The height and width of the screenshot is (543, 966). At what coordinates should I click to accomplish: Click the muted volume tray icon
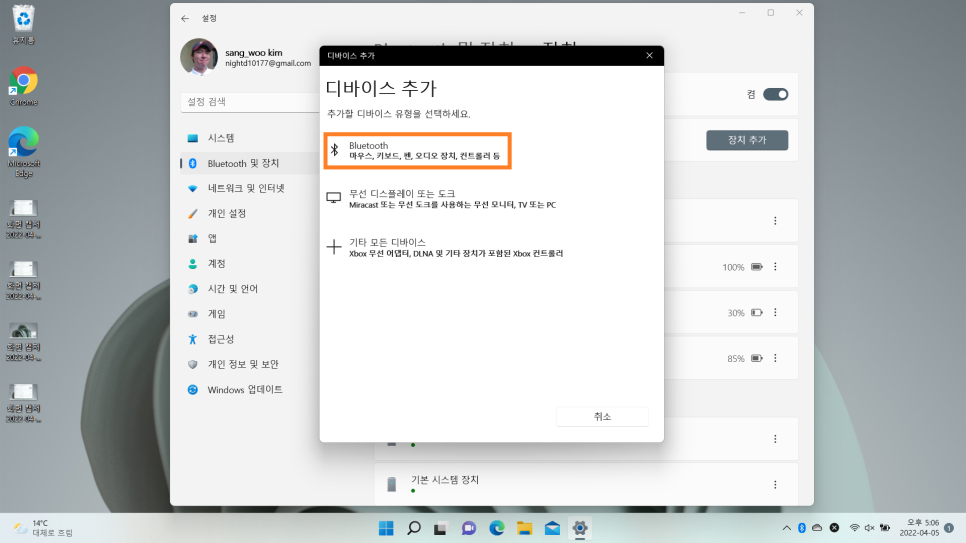coord(869,528)
